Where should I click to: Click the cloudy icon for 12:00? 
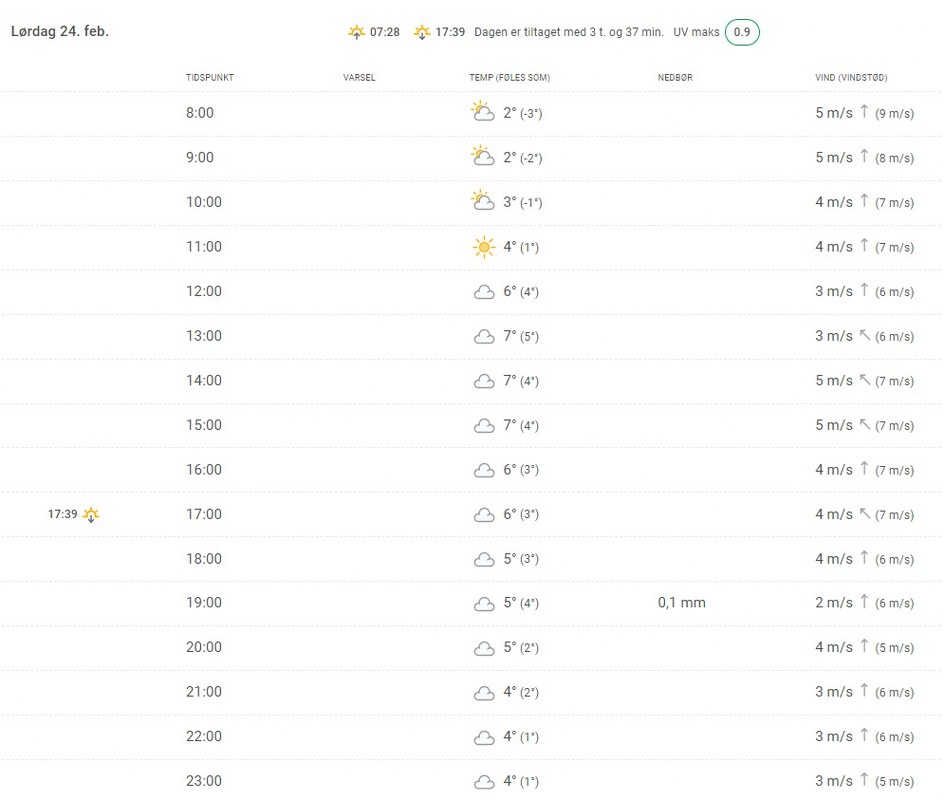tap(484, 292)
